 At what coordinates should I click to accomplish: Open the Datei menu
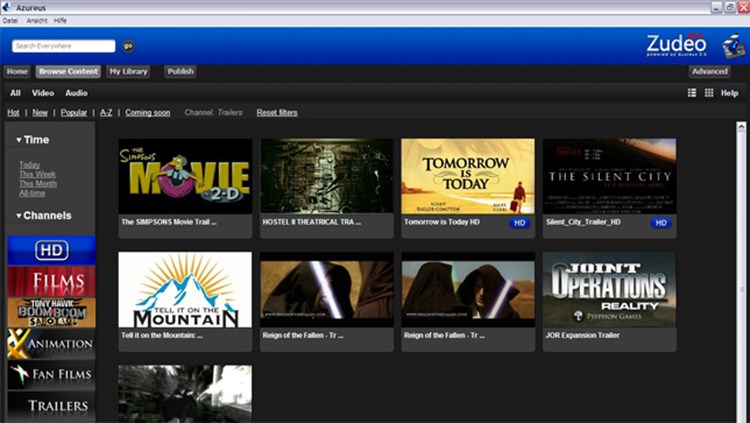(x=10, y=21)
